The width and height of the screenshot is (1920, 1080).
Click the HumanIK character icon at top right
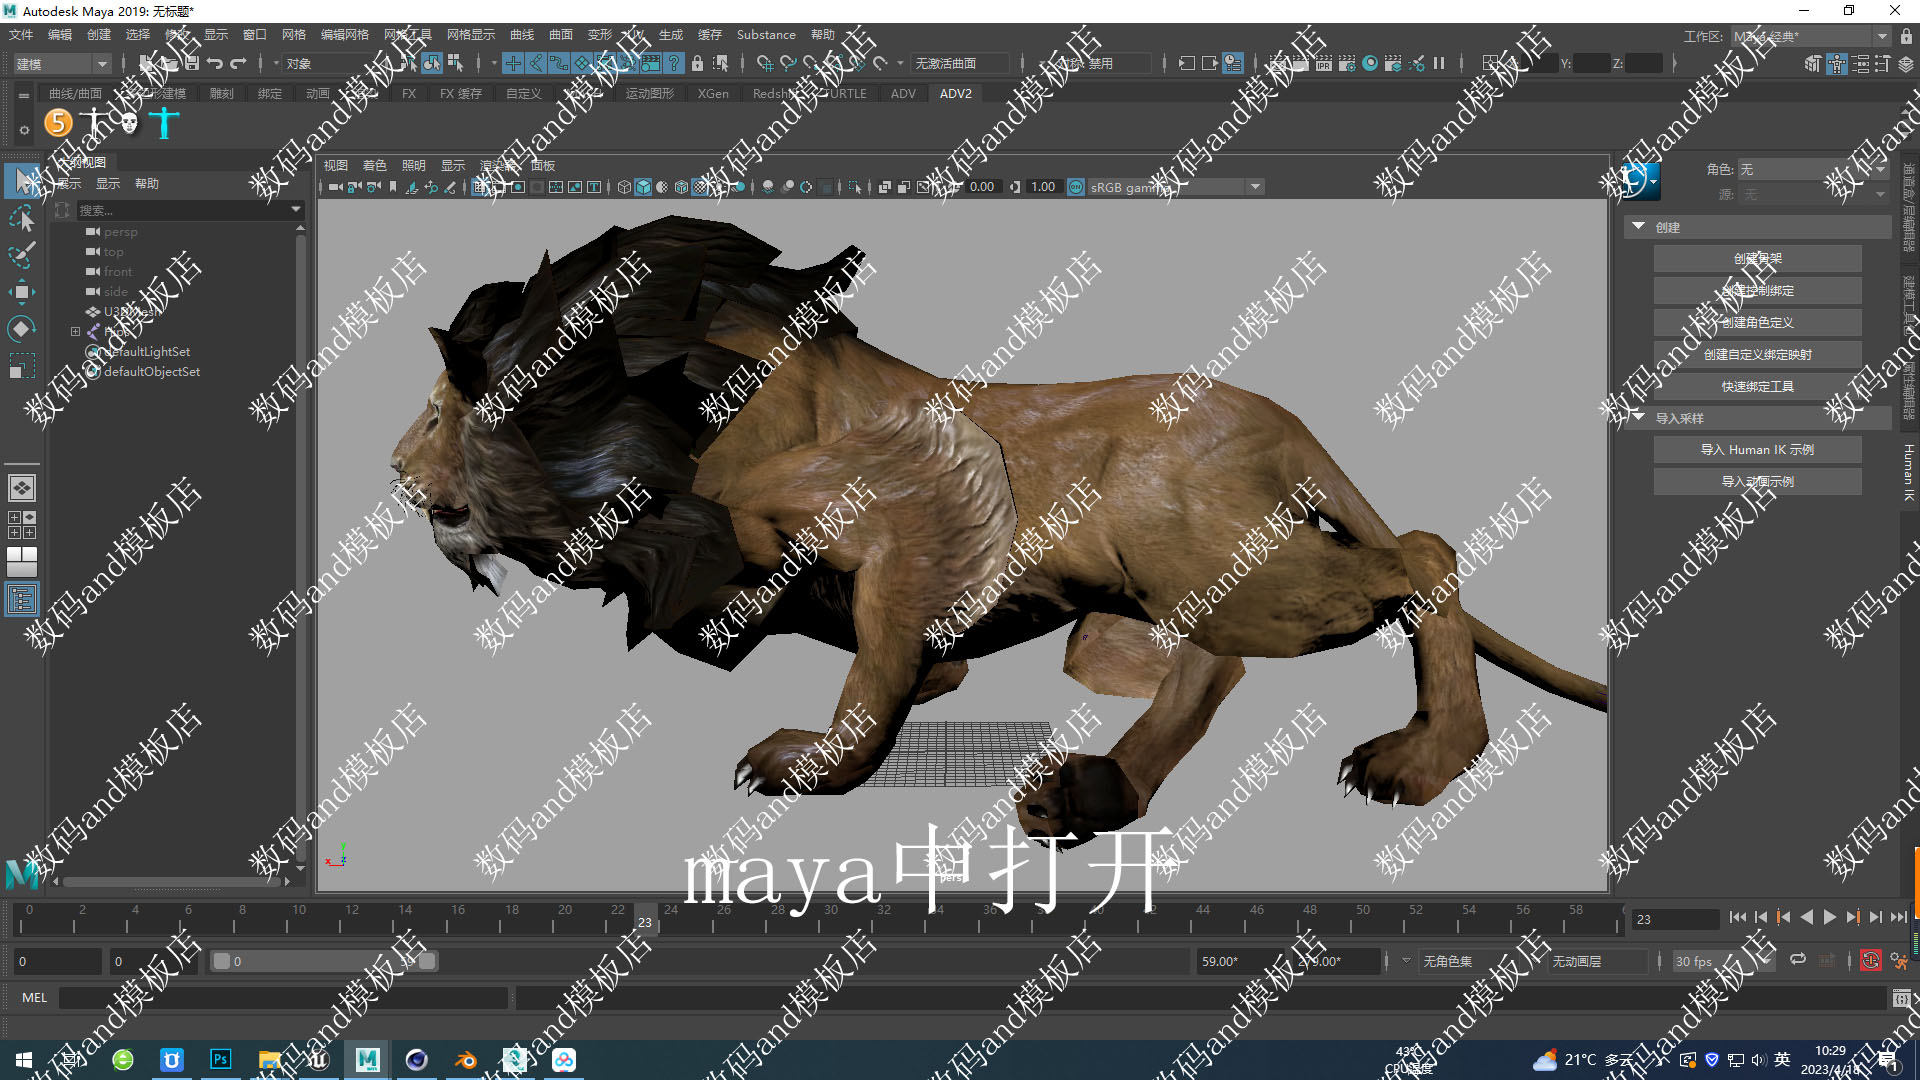coord(1837,64)
